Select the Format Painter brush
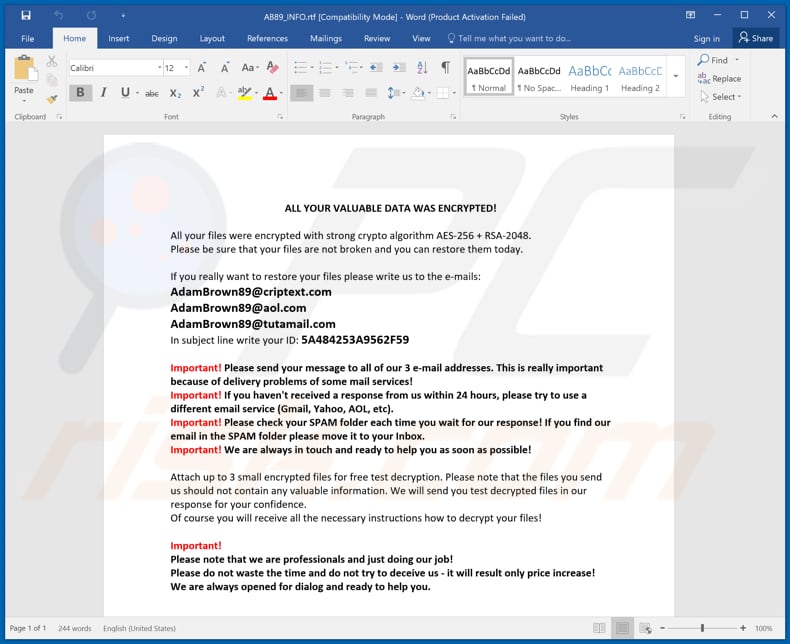 click(x=52, y=99)
